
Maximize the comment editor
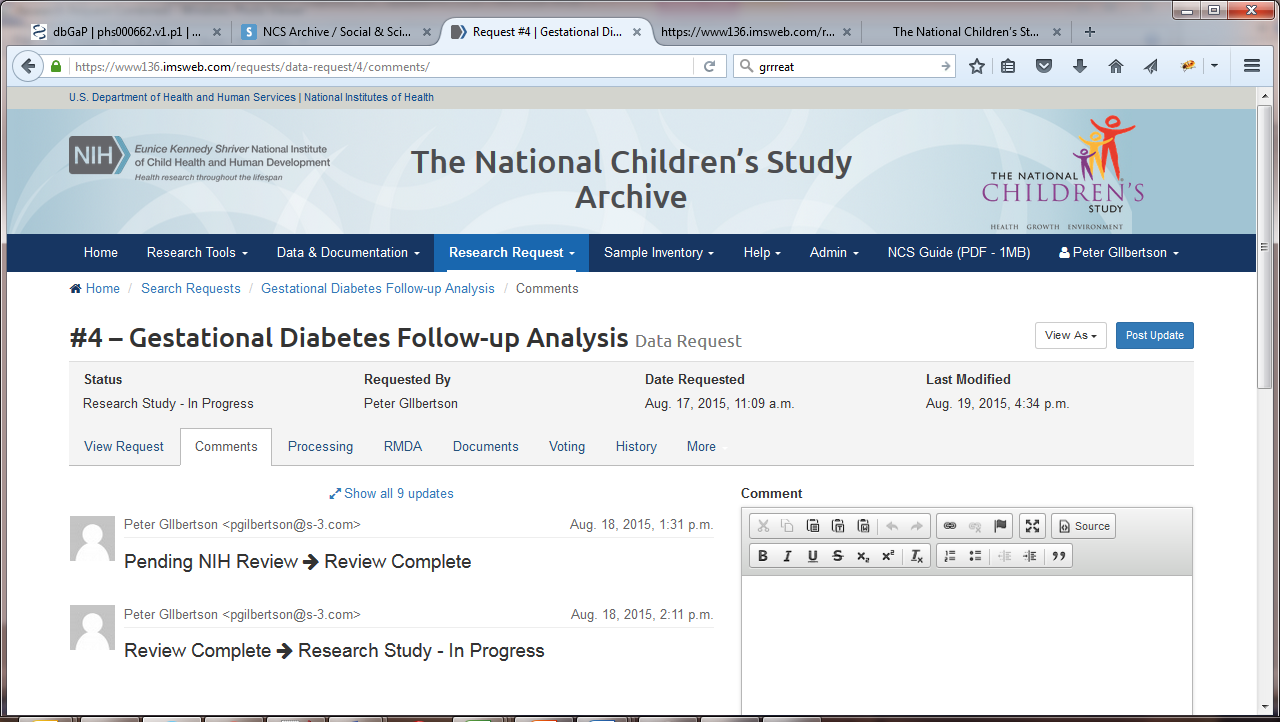[1033, 526]
